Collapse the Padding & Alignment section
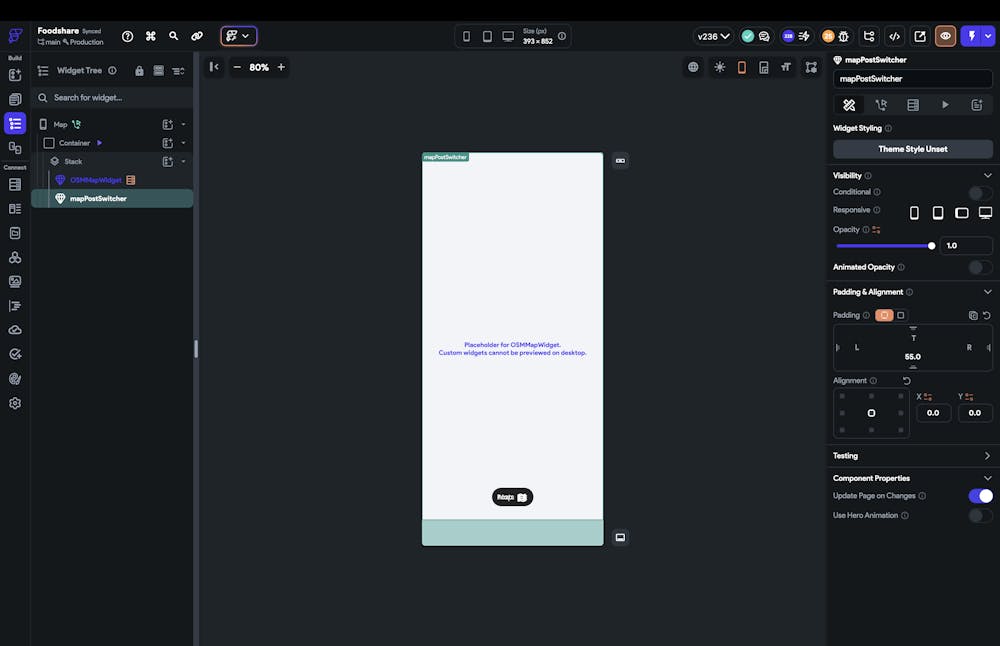 (987, 292)
